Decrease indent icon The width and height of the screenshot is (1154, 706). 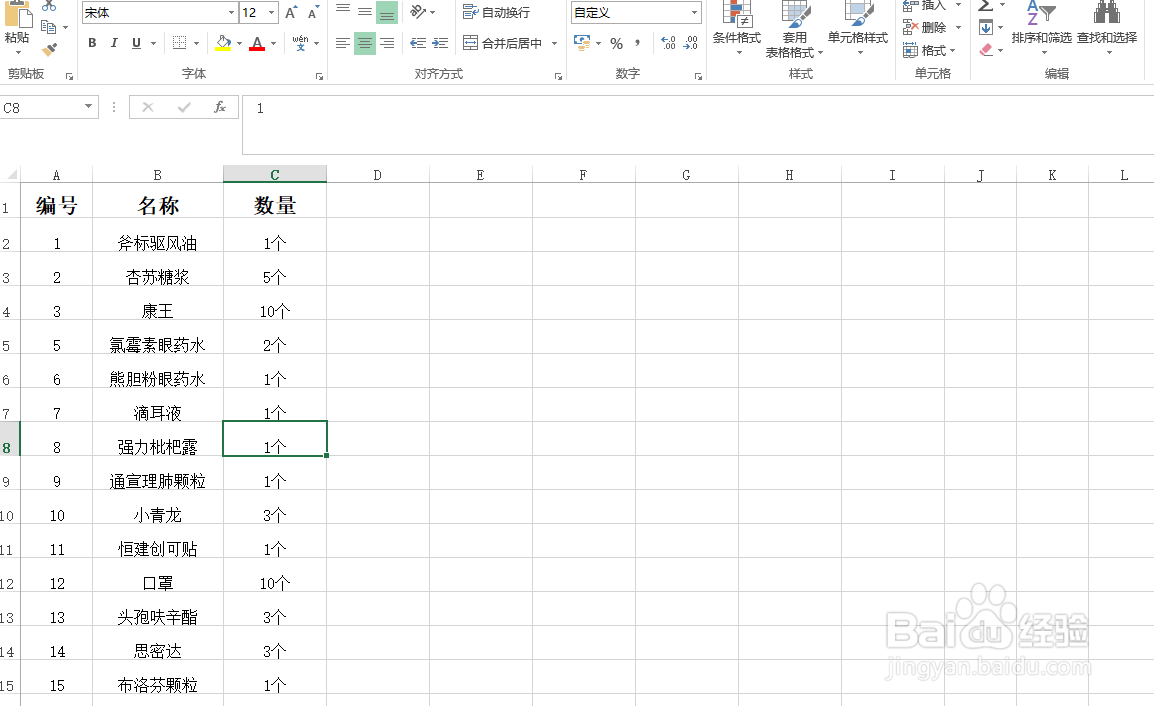(x=418, y=43)
